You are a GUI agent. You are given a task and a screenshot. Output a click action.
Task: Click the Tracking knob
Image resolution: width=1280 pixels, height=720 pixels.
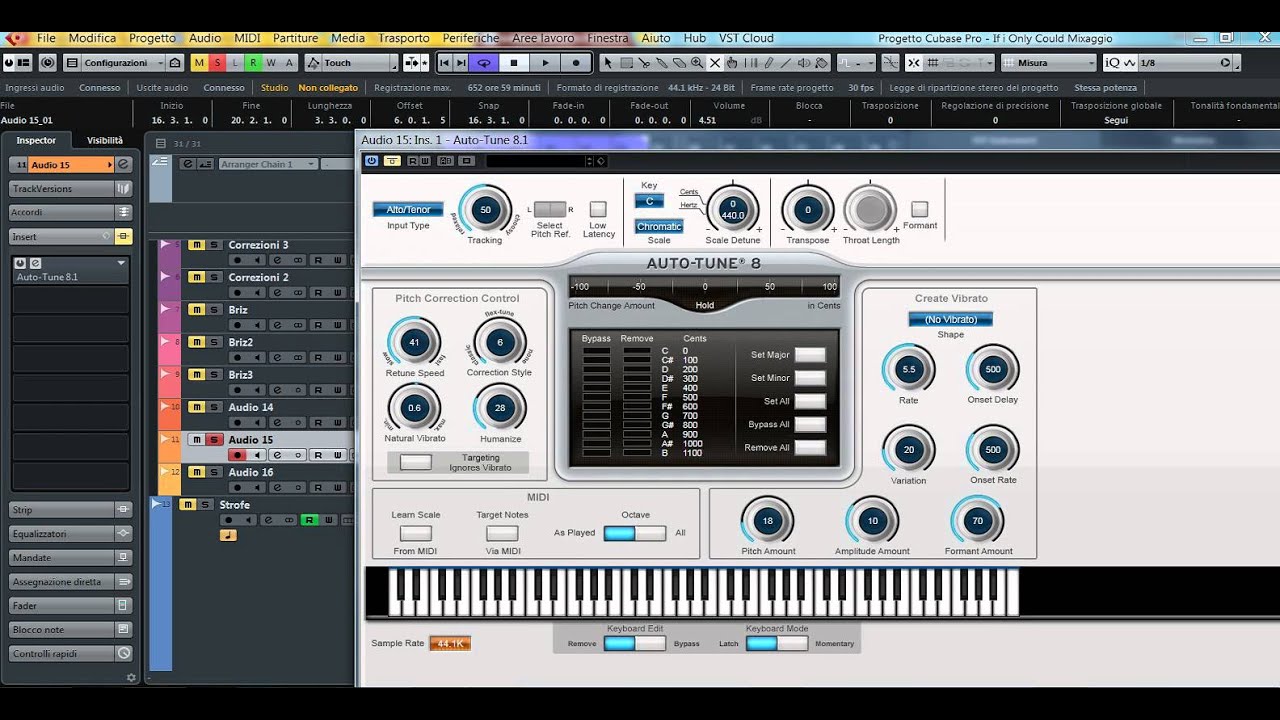[485, 210]
